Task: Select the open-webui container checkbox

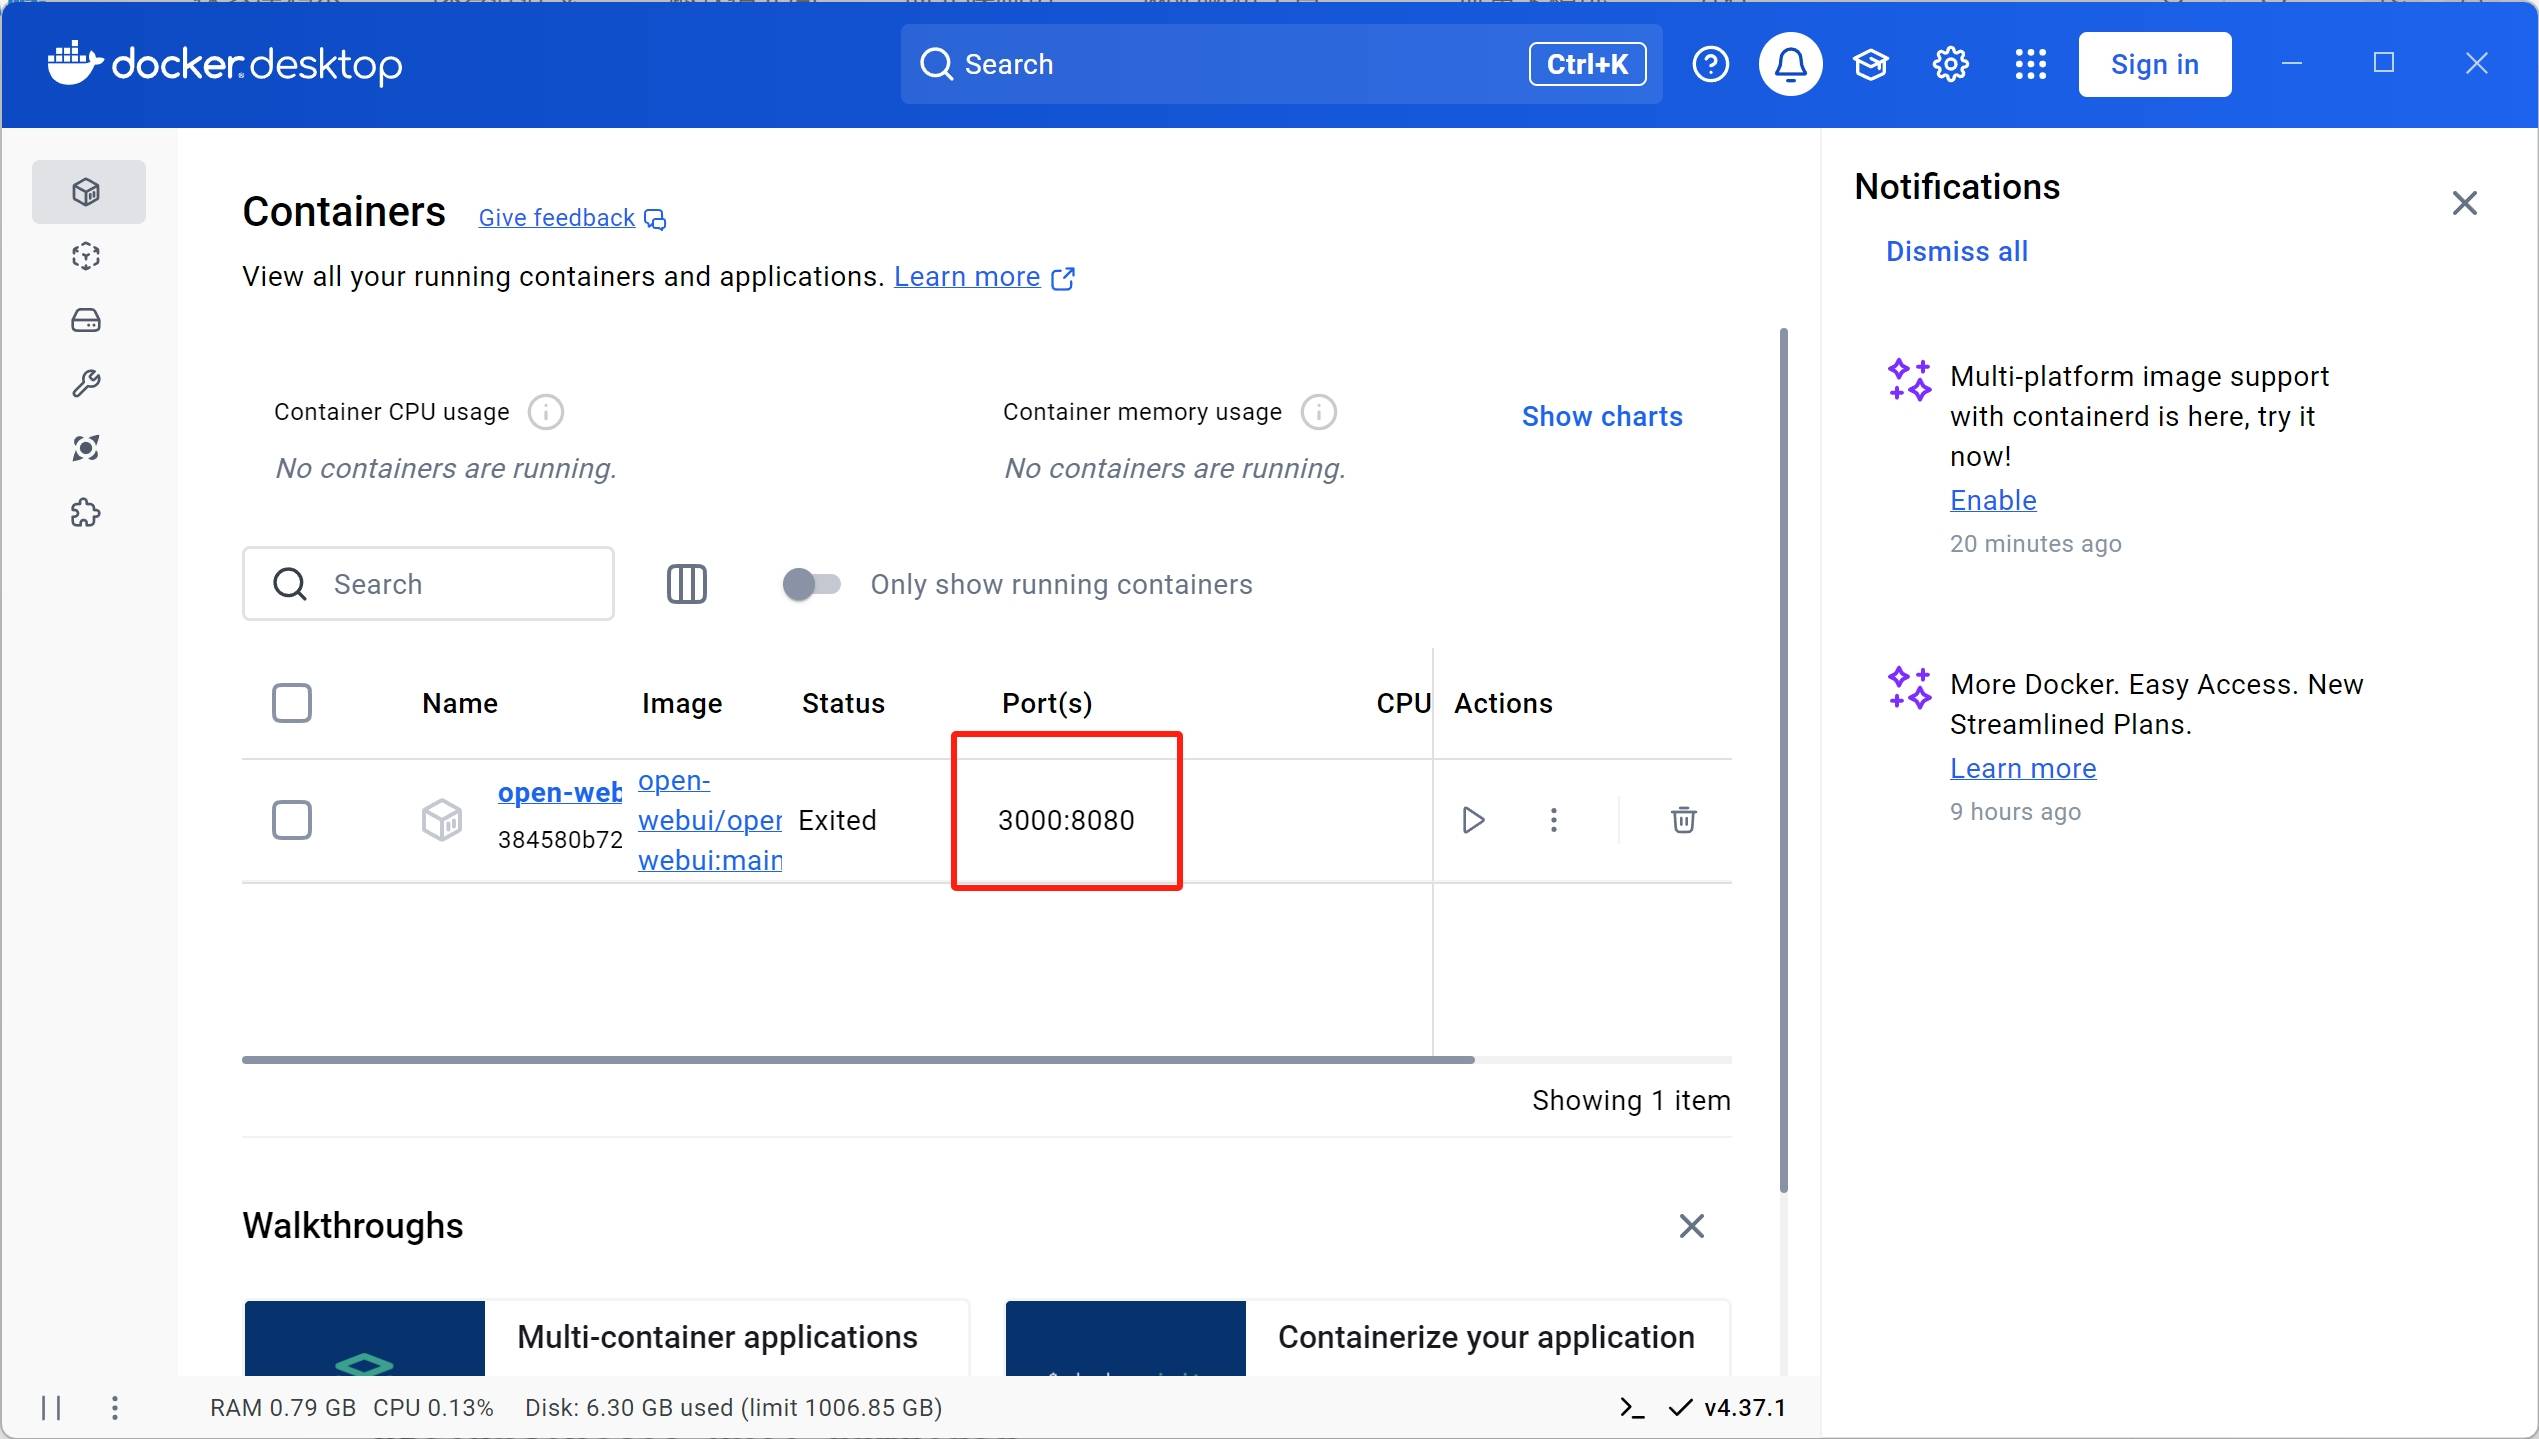Action: click(292, 820)
